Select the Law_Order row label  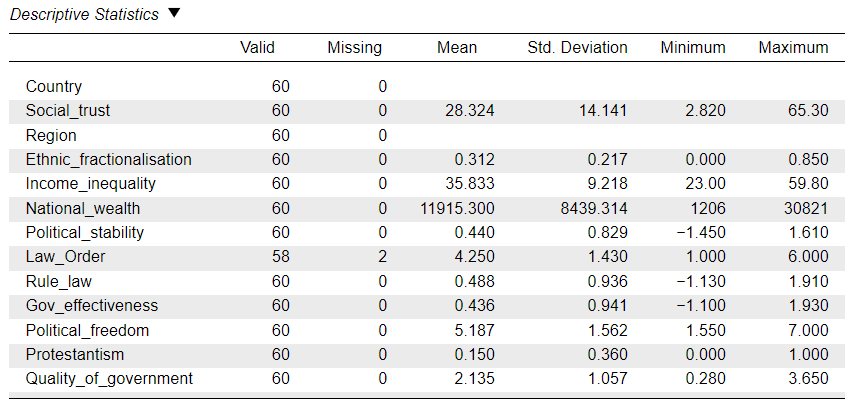(x=65, y=257)
